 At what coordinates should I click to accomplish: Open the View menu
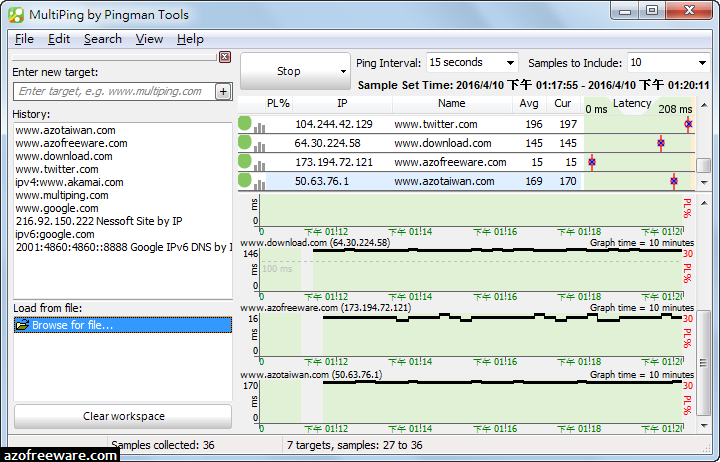tap(149, 39)
